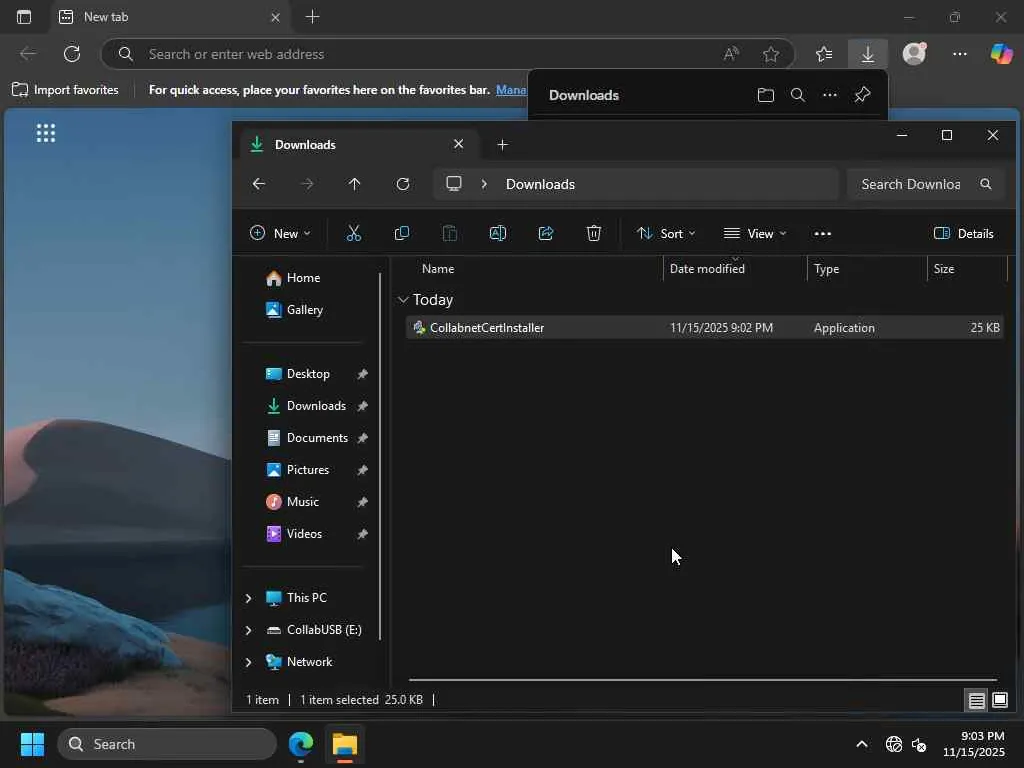Viewport: 1024px width, 768px height.
Task: Click the Refresh button in File Explorer
Action: tap(403, 184)
